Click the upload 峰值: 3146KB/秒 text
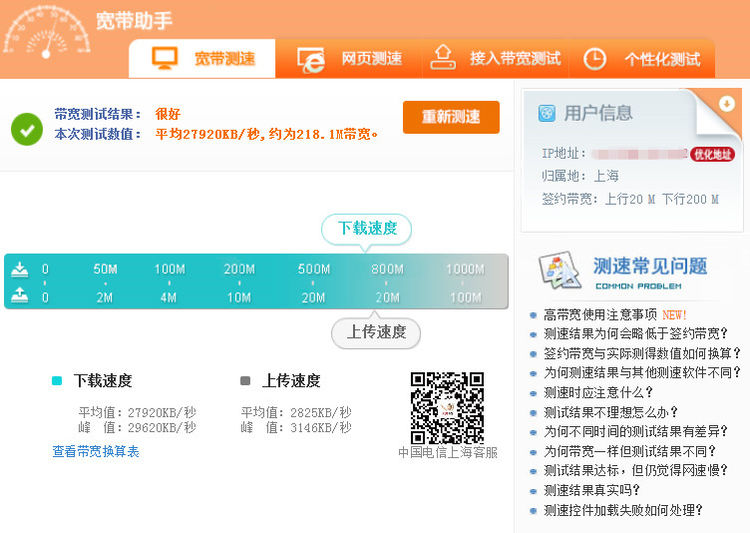 click(296, 427)
